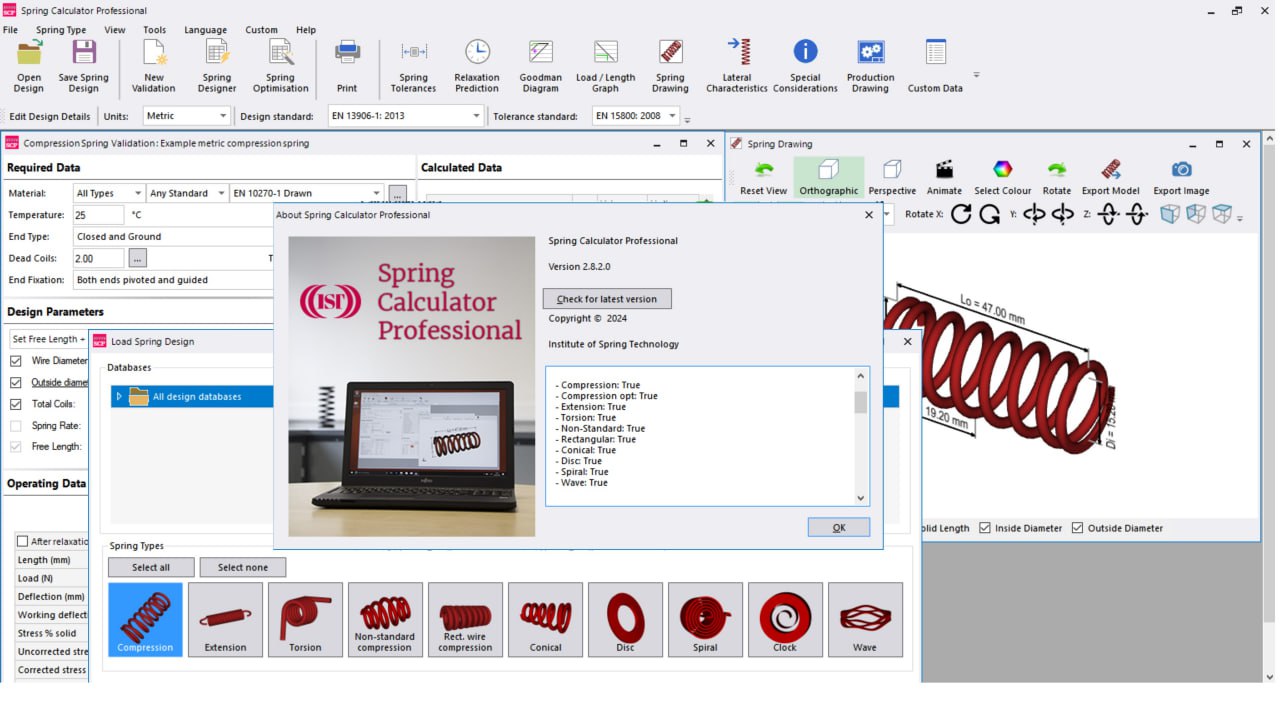The image size is (1280, 720).
Task: Open Custom Data
Action: [935, 67]
